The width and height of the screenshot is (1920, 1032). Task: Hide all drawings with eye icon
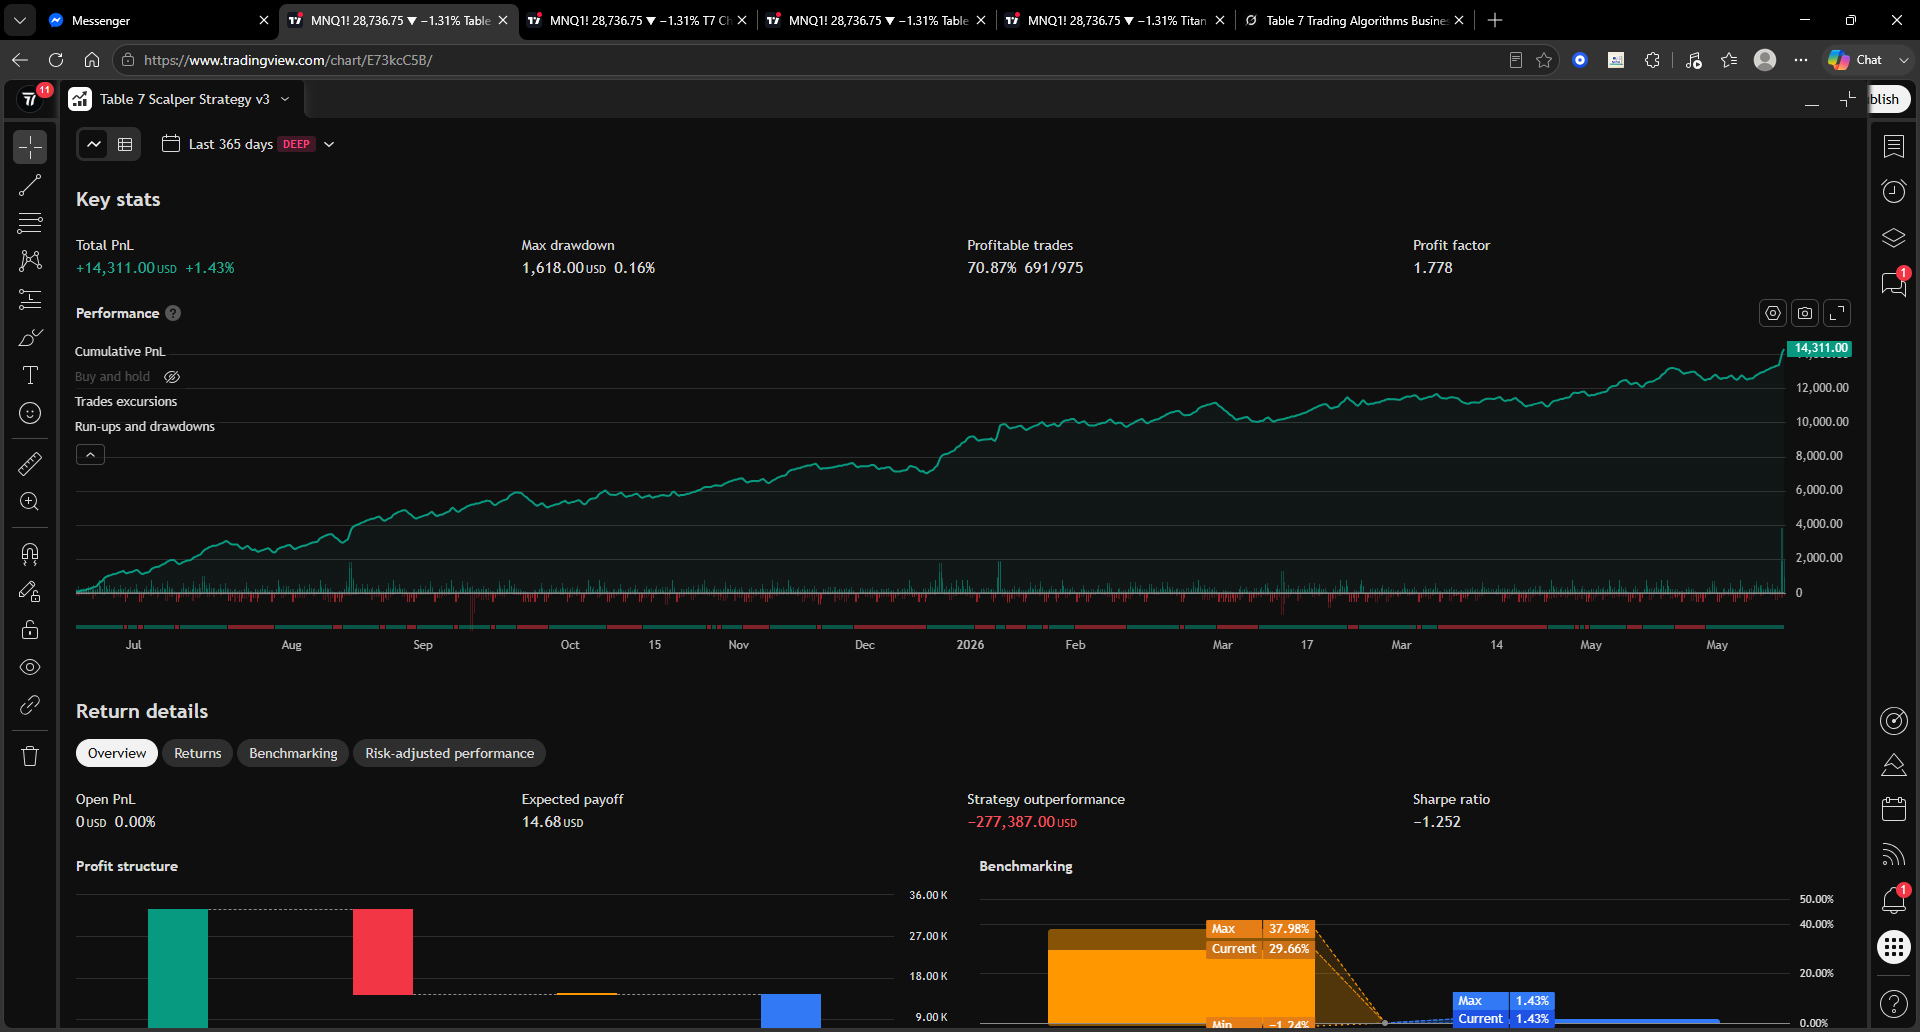30,667
